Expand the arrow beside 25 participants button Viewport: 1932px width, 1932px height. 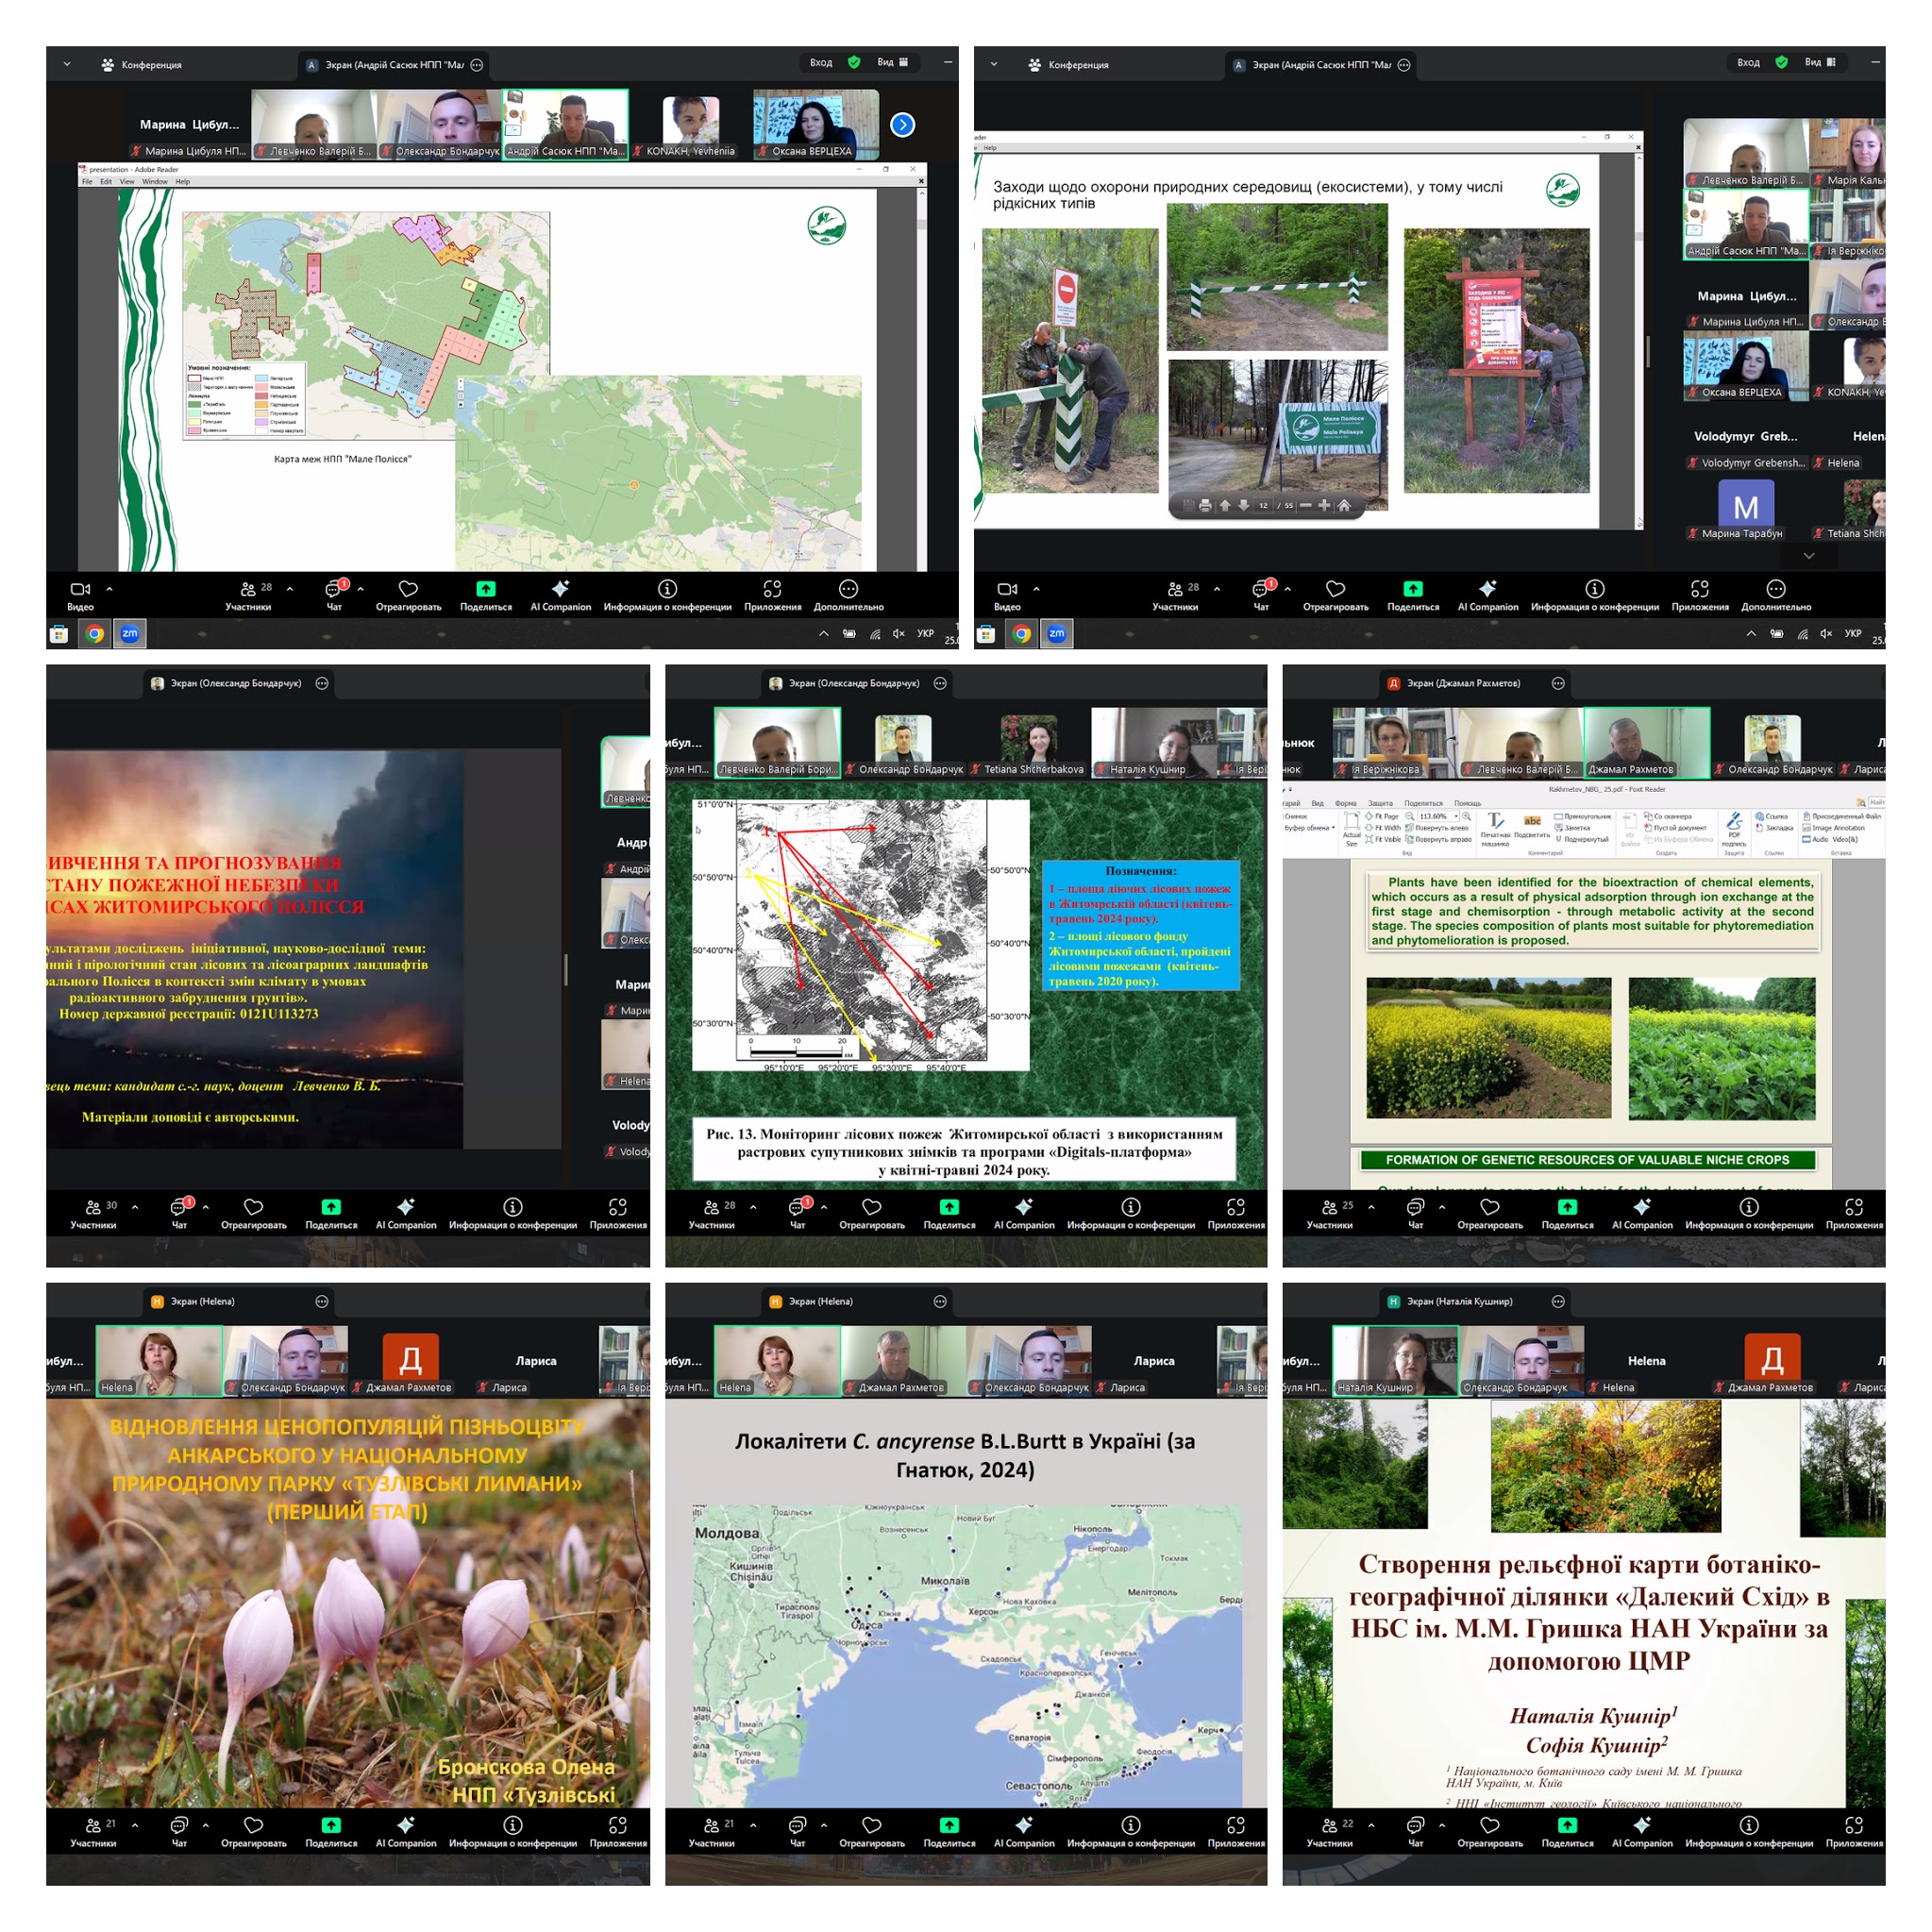pyautogui.click(x=1371, y=1207)
